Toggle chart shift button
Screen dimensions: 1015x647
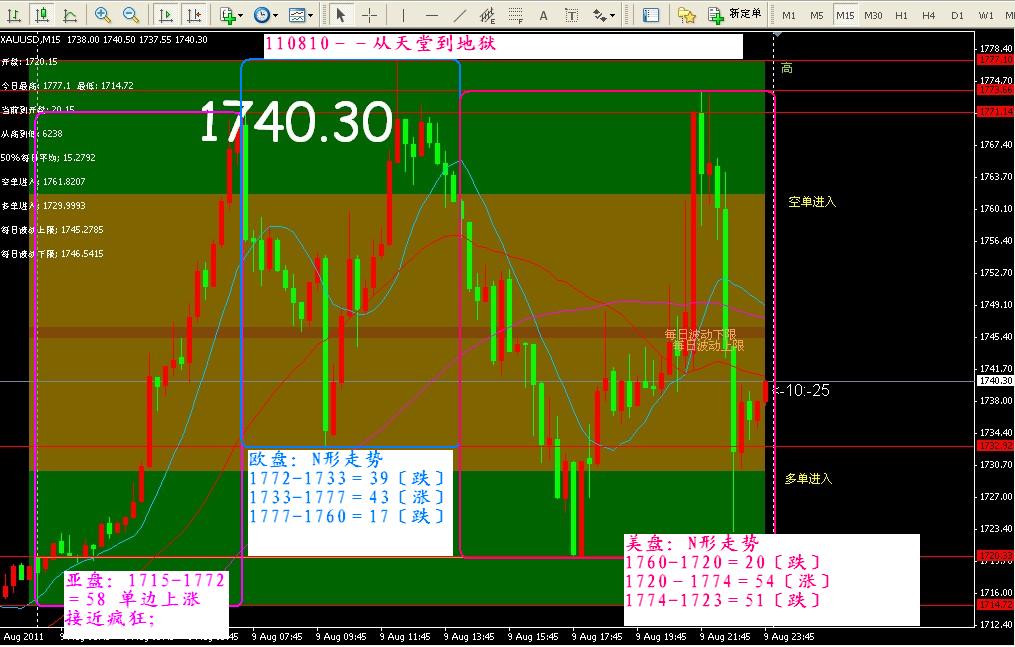(194, 15)
